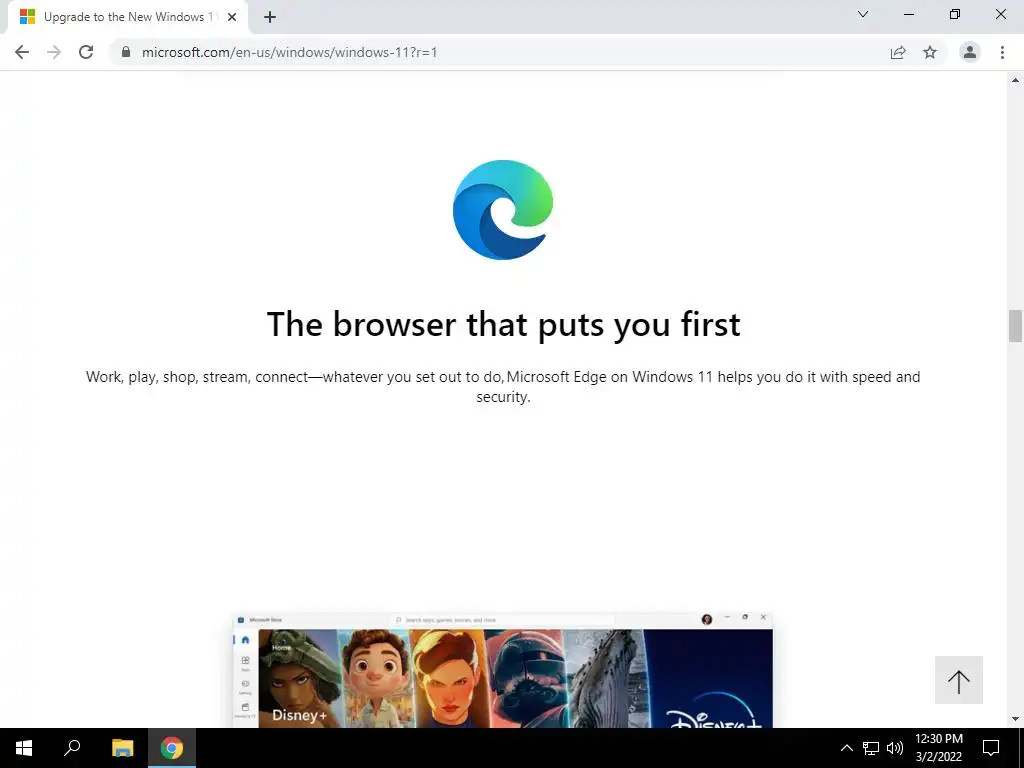Click the Microsoft Store Disney+ screenshot
The height and width of the screenshot is (768, 1024).
point(503,670)
